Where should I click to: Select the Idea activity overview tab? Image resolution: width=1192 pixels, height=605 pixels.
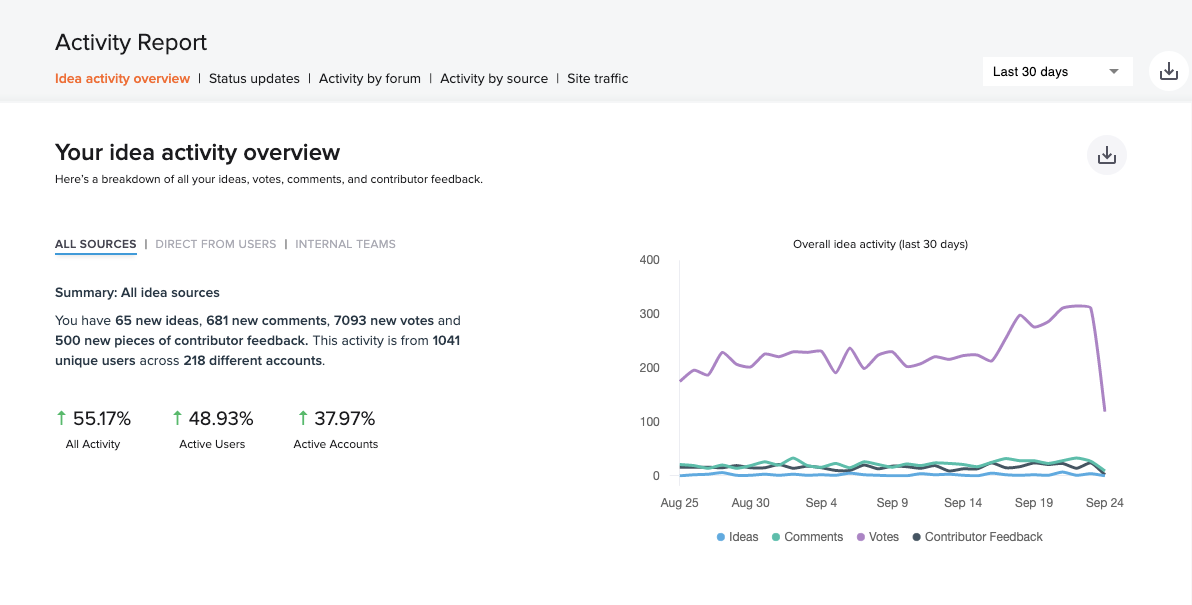(x=122, y=79)
